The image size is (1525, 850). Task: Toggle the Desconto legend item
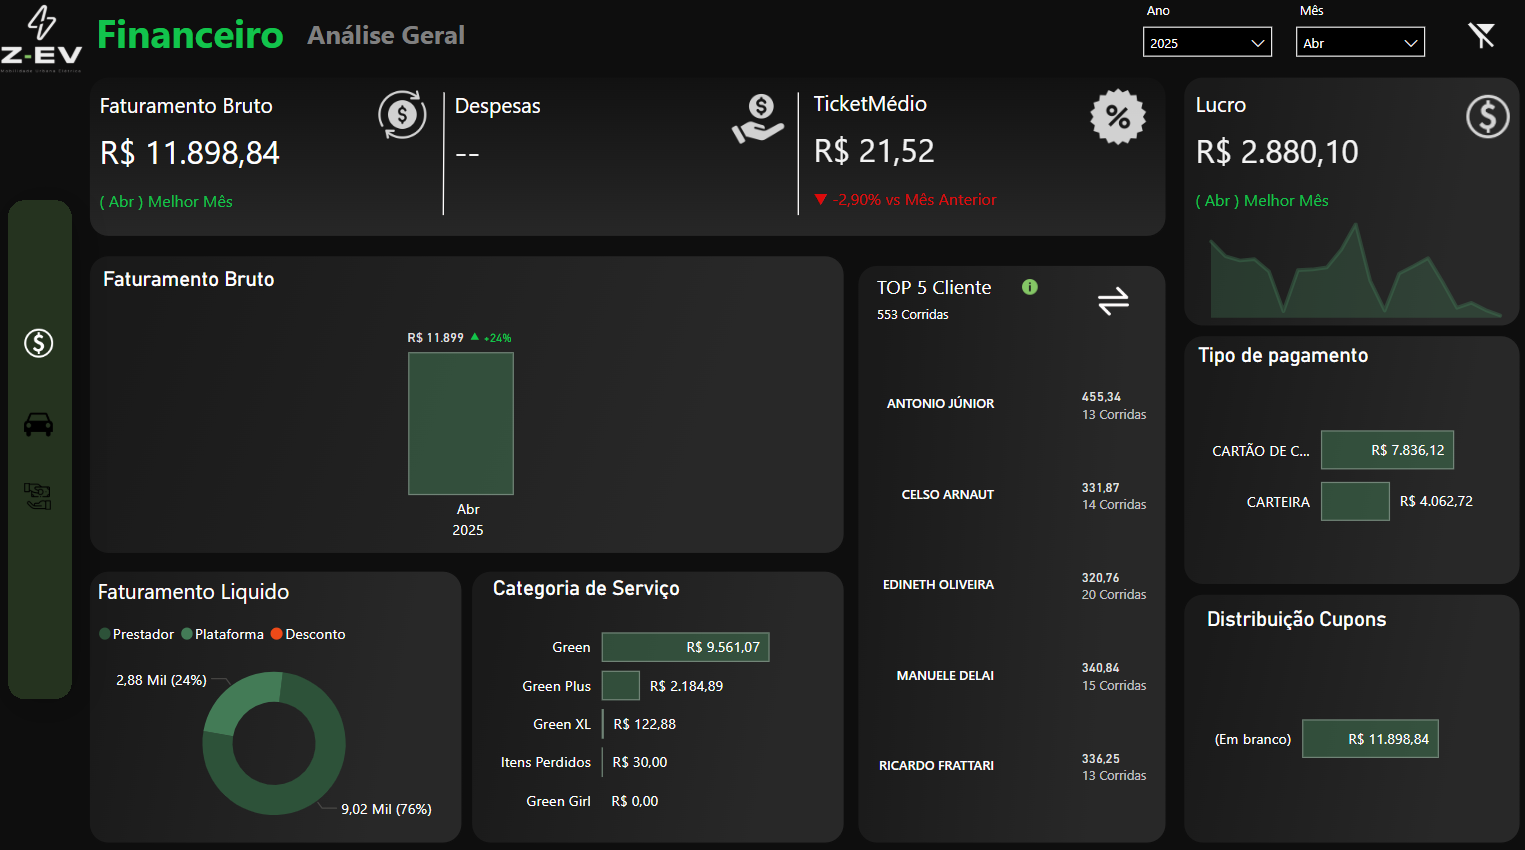click(x=308, y=634)
